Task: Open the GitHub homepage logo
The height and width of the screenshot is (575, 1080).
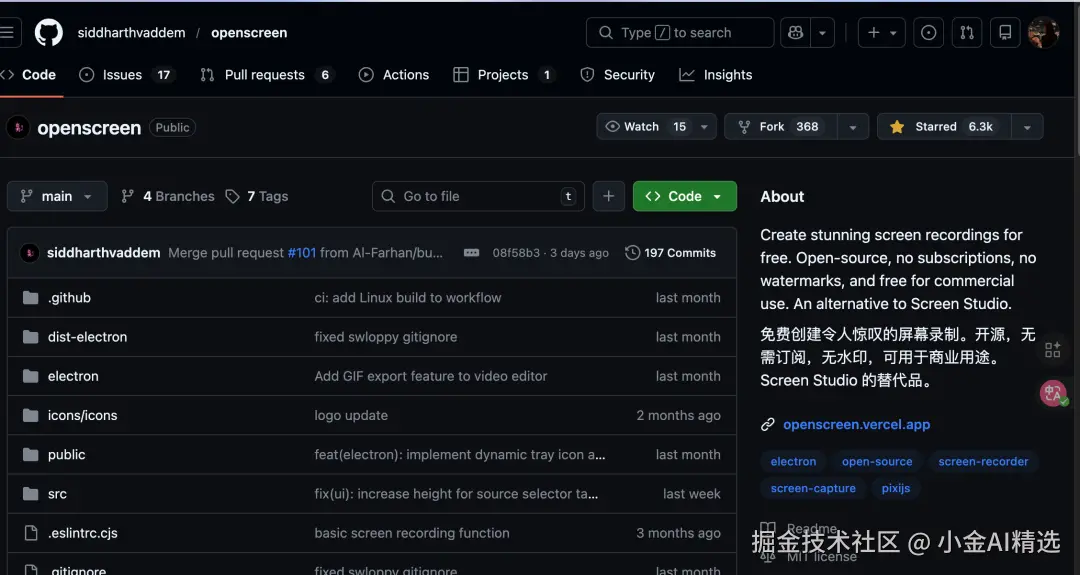Action: 49,32
